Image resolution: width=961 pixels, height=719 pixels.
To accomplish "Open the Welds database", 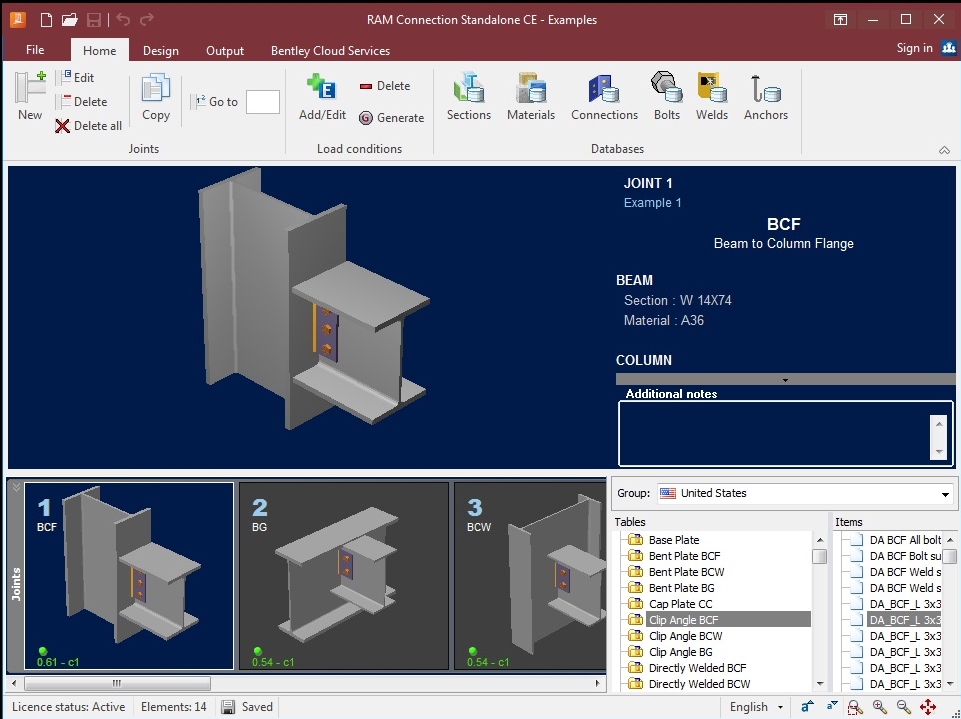I will [x=712, y=97].
